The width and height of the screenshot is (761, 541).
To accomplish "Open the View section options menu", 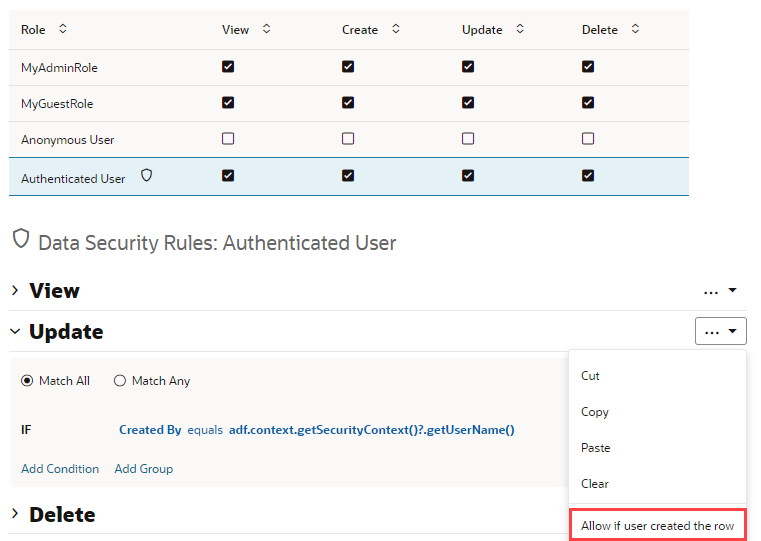I will pos(720,291).
